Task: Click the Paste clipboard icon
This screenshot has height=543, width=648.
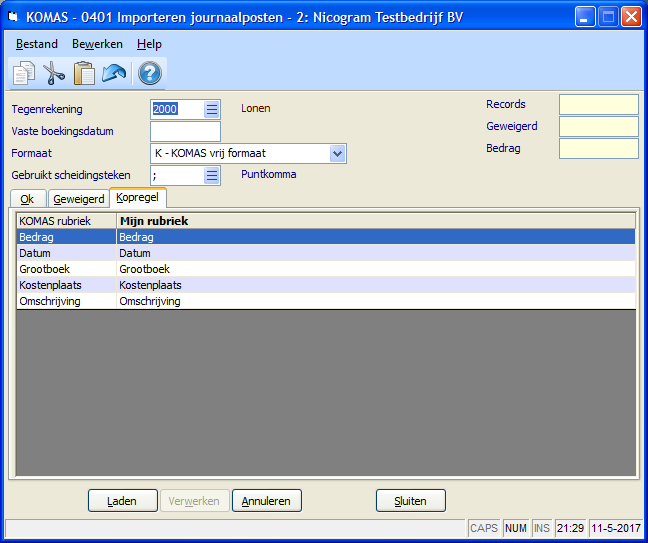Action: pos(84,73)
